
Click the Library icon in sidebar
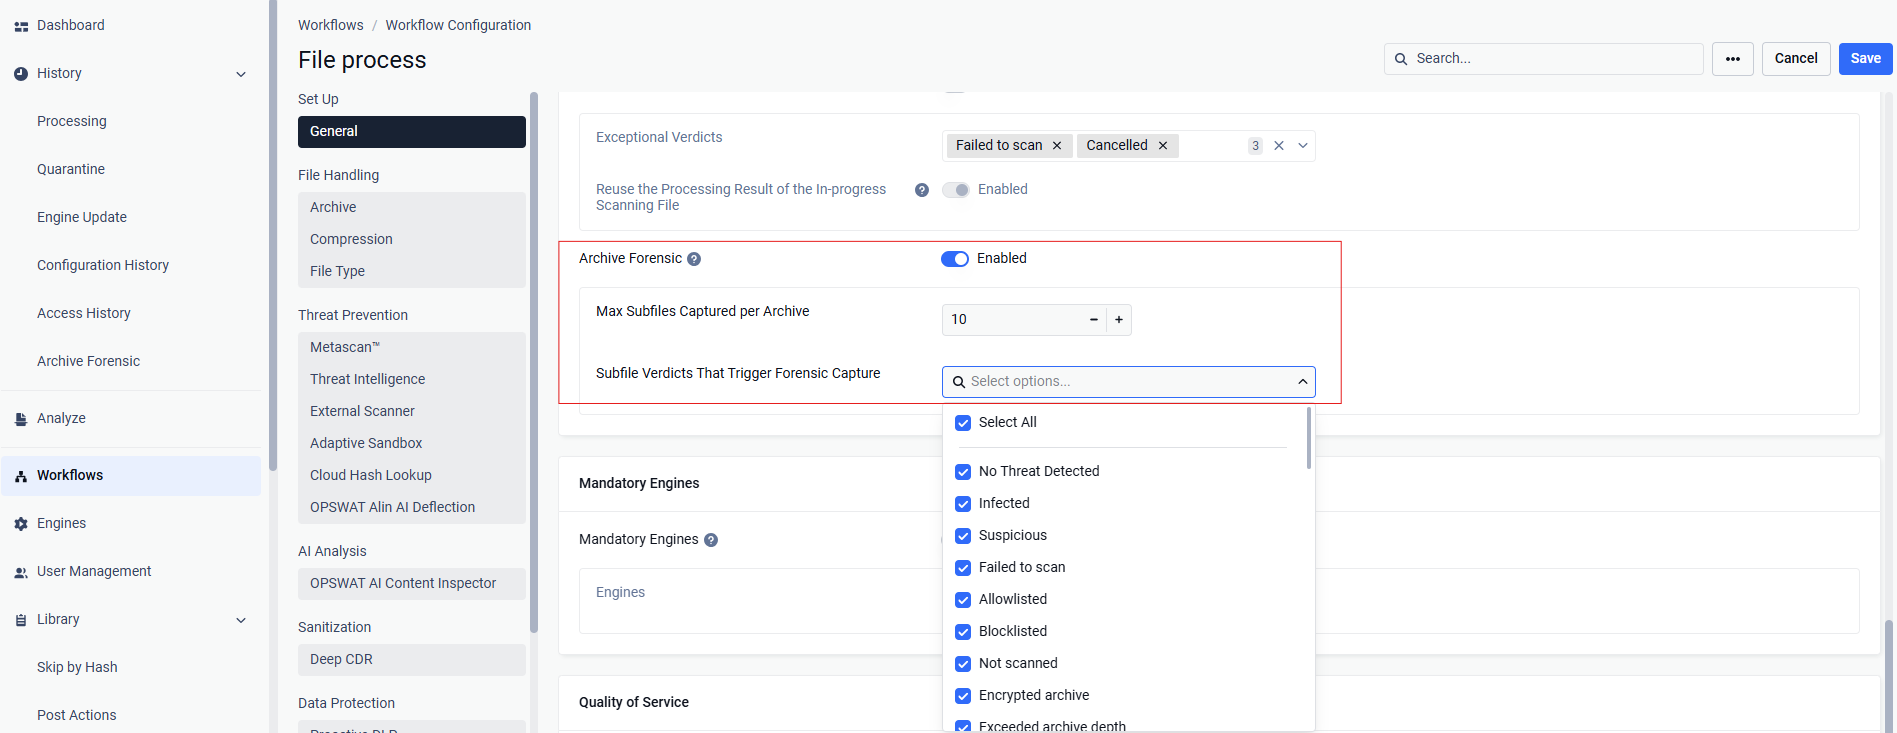point(21,620)
